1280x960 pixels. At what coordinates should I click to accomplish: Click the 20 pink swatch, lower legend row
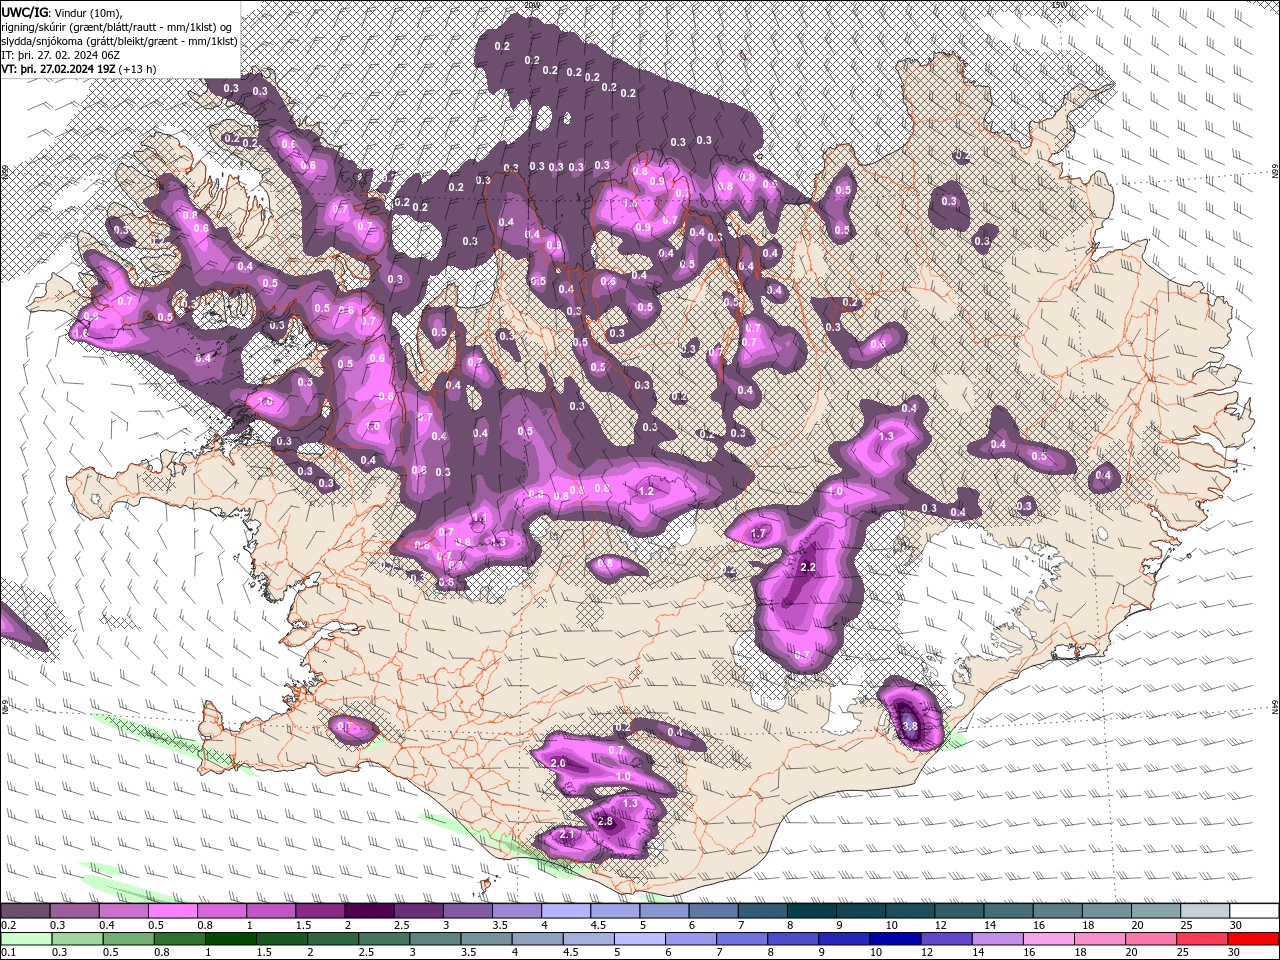tap(1151, 939)
